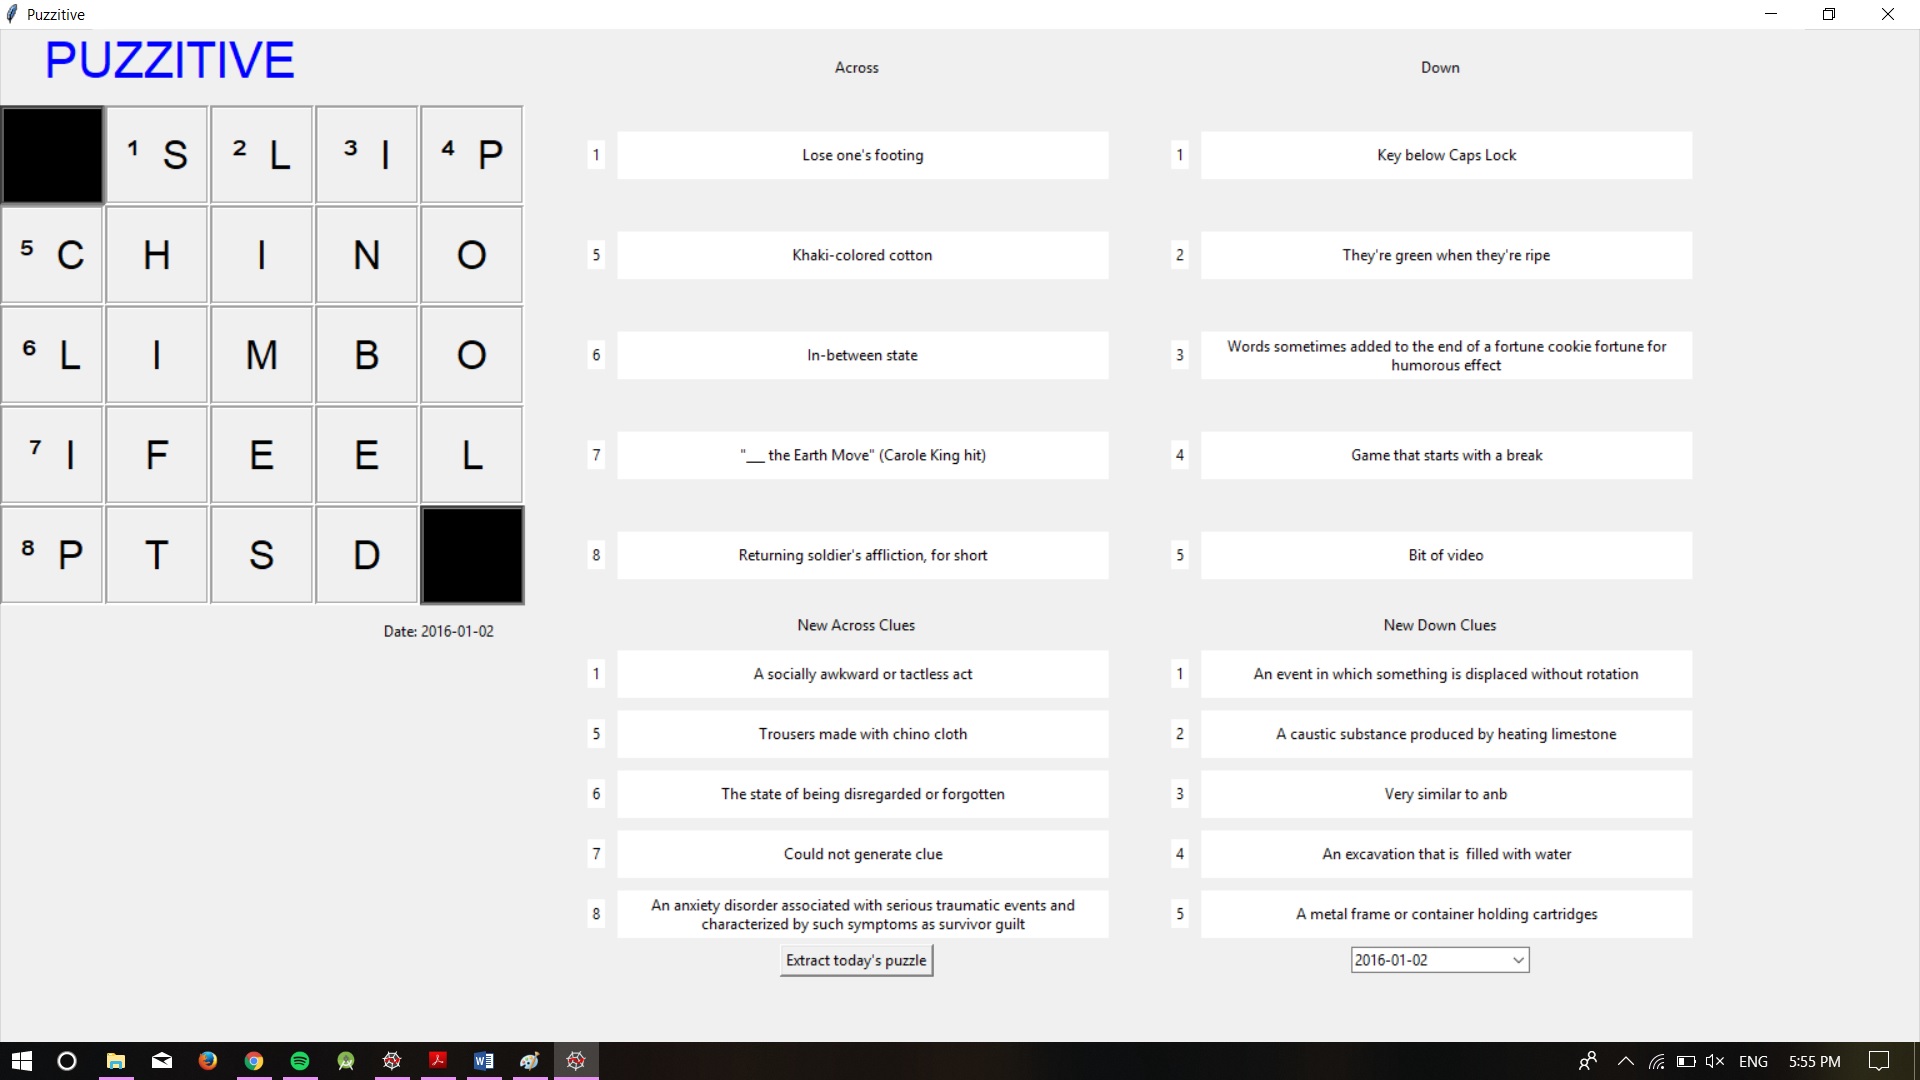Click grid cell numbered 8 with P

[x=52, y=555]
